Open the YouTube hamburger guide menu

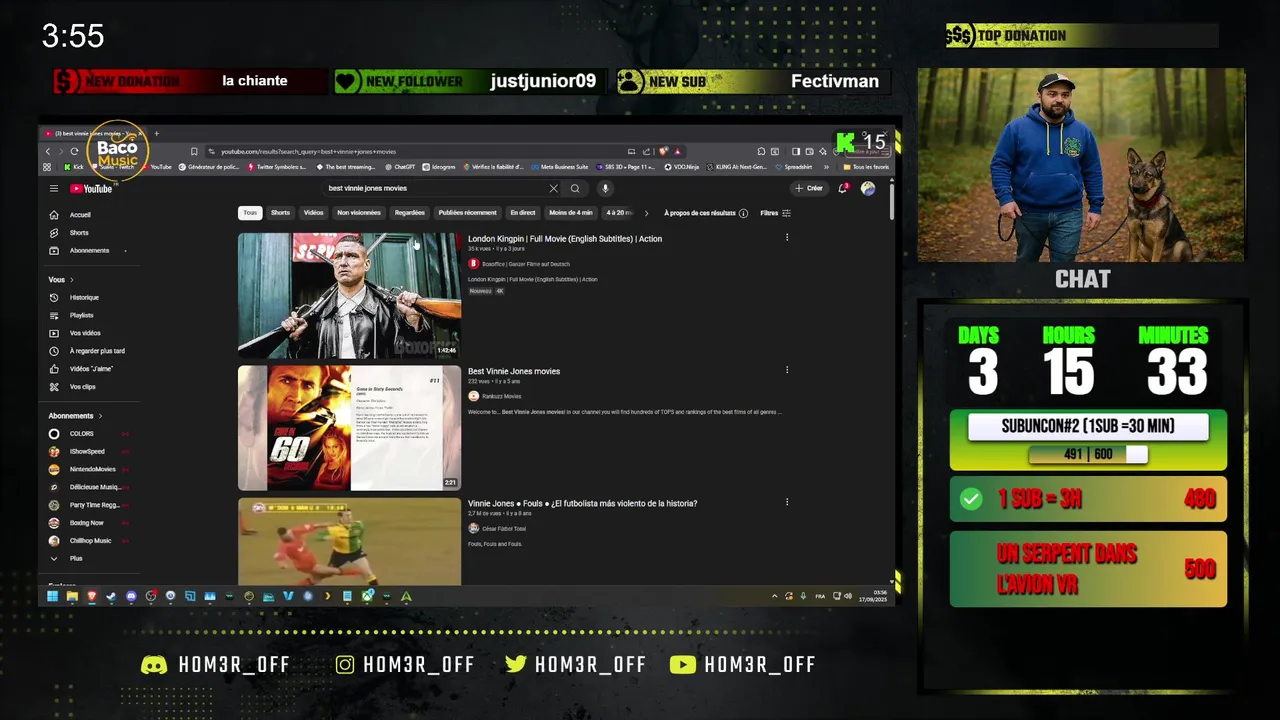(x=54, y=188)
